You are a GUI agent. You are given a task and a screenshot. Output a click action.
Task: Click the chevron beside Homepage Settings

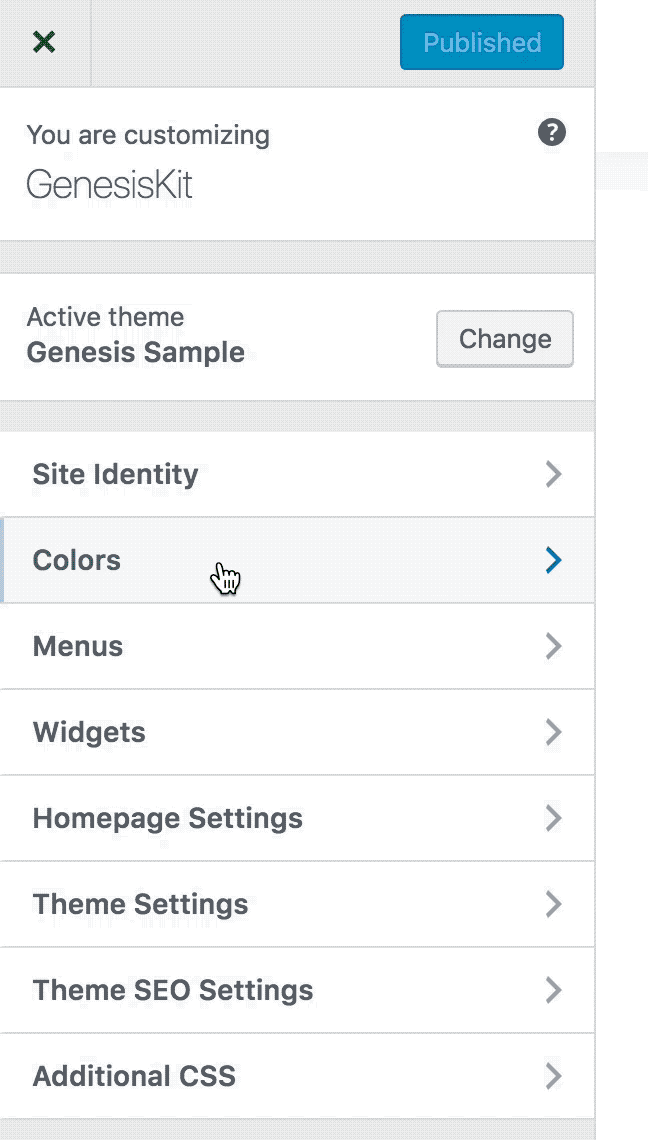pos(553,818)
